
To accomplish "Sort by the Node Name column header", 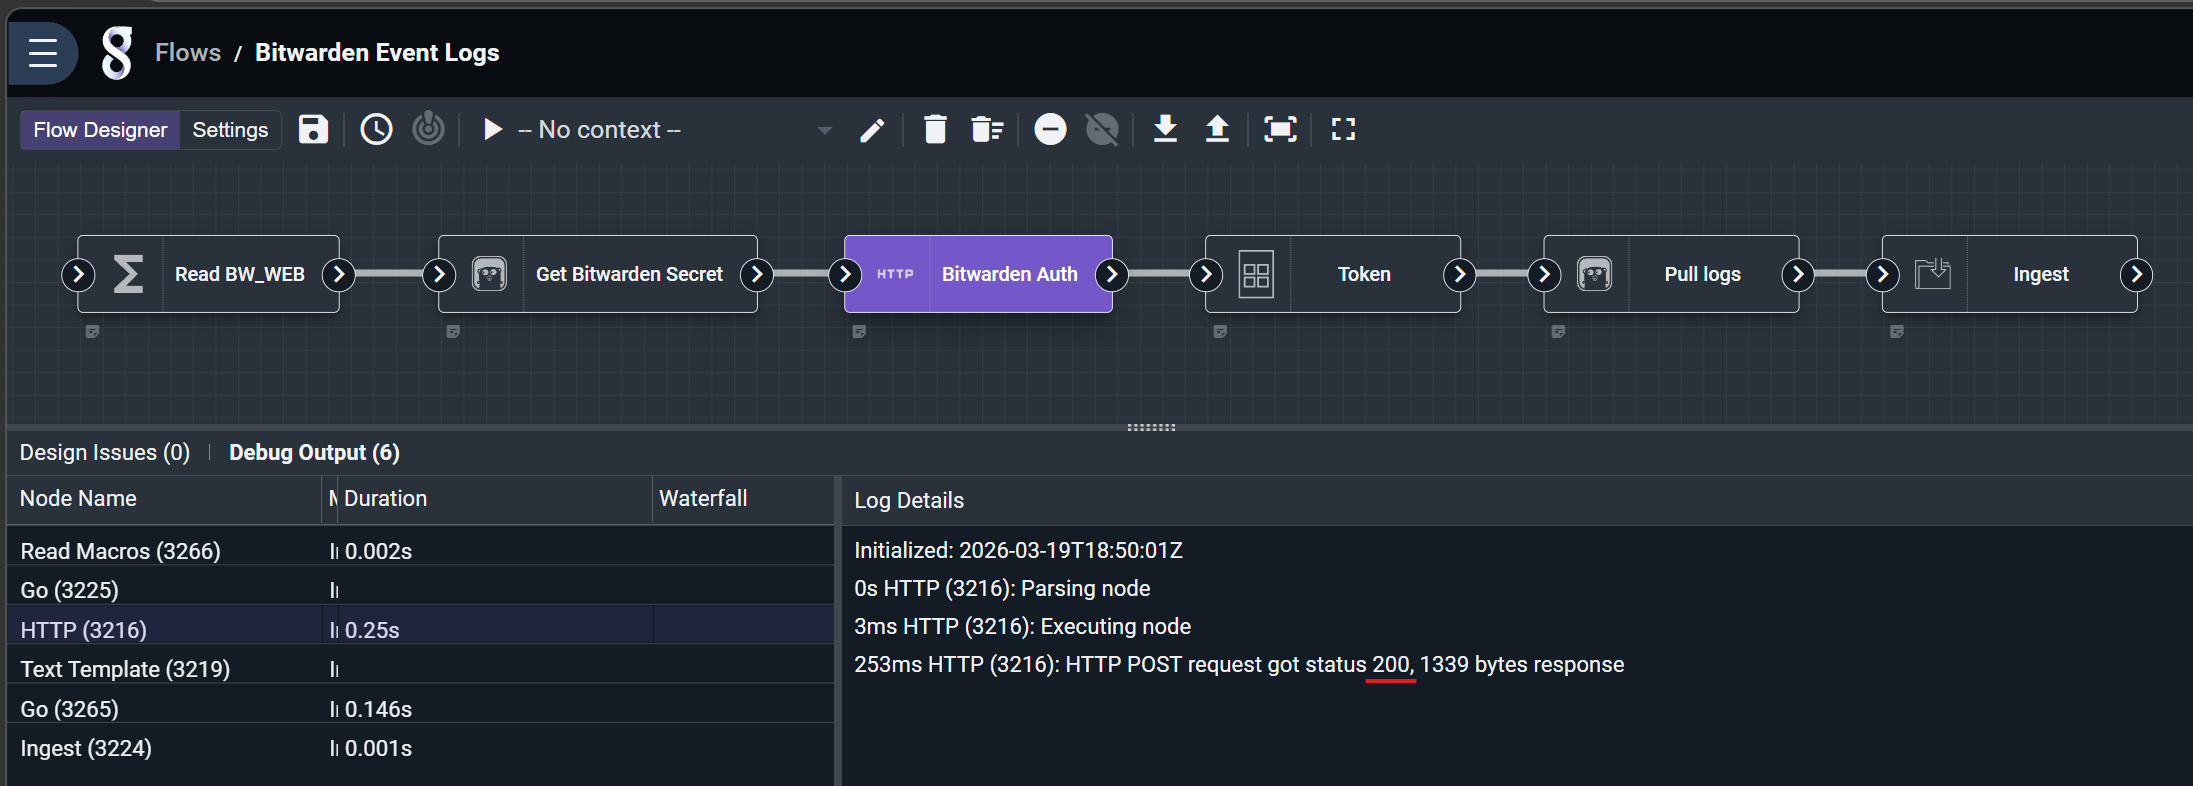I will 165,499.
